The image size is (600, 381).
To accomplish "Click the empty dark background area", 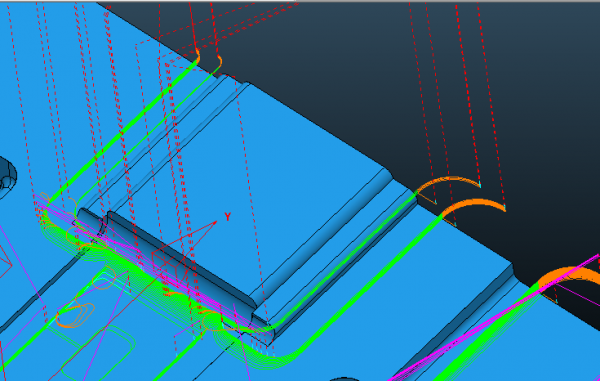I will click(x=421, y=77).
